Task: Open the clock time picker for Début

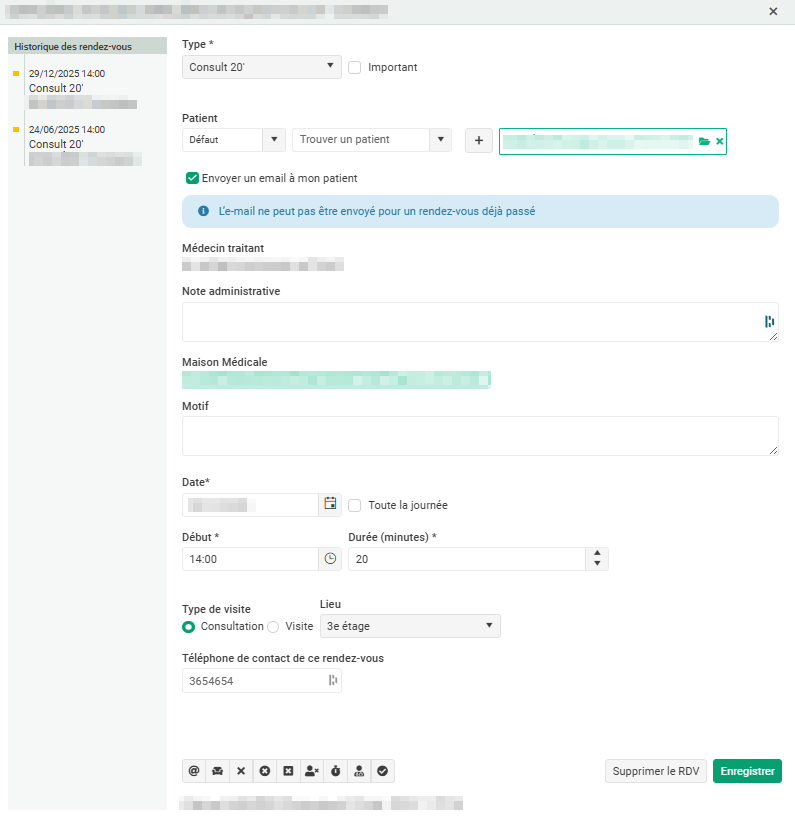Action: pos(330,559)
